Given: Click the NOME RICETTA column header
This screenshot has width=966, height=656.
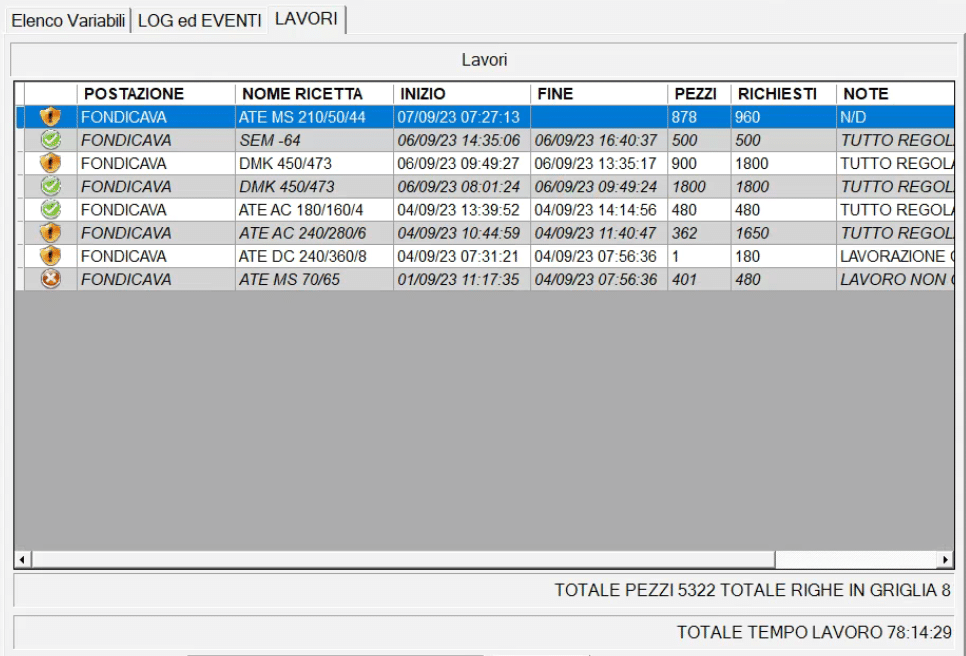Looking at the screenshot, I should click(x=302, y=94).
